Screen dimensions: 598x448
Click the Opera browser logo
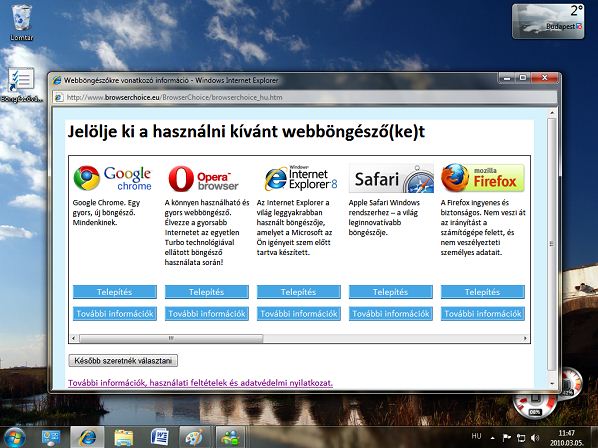204,178
